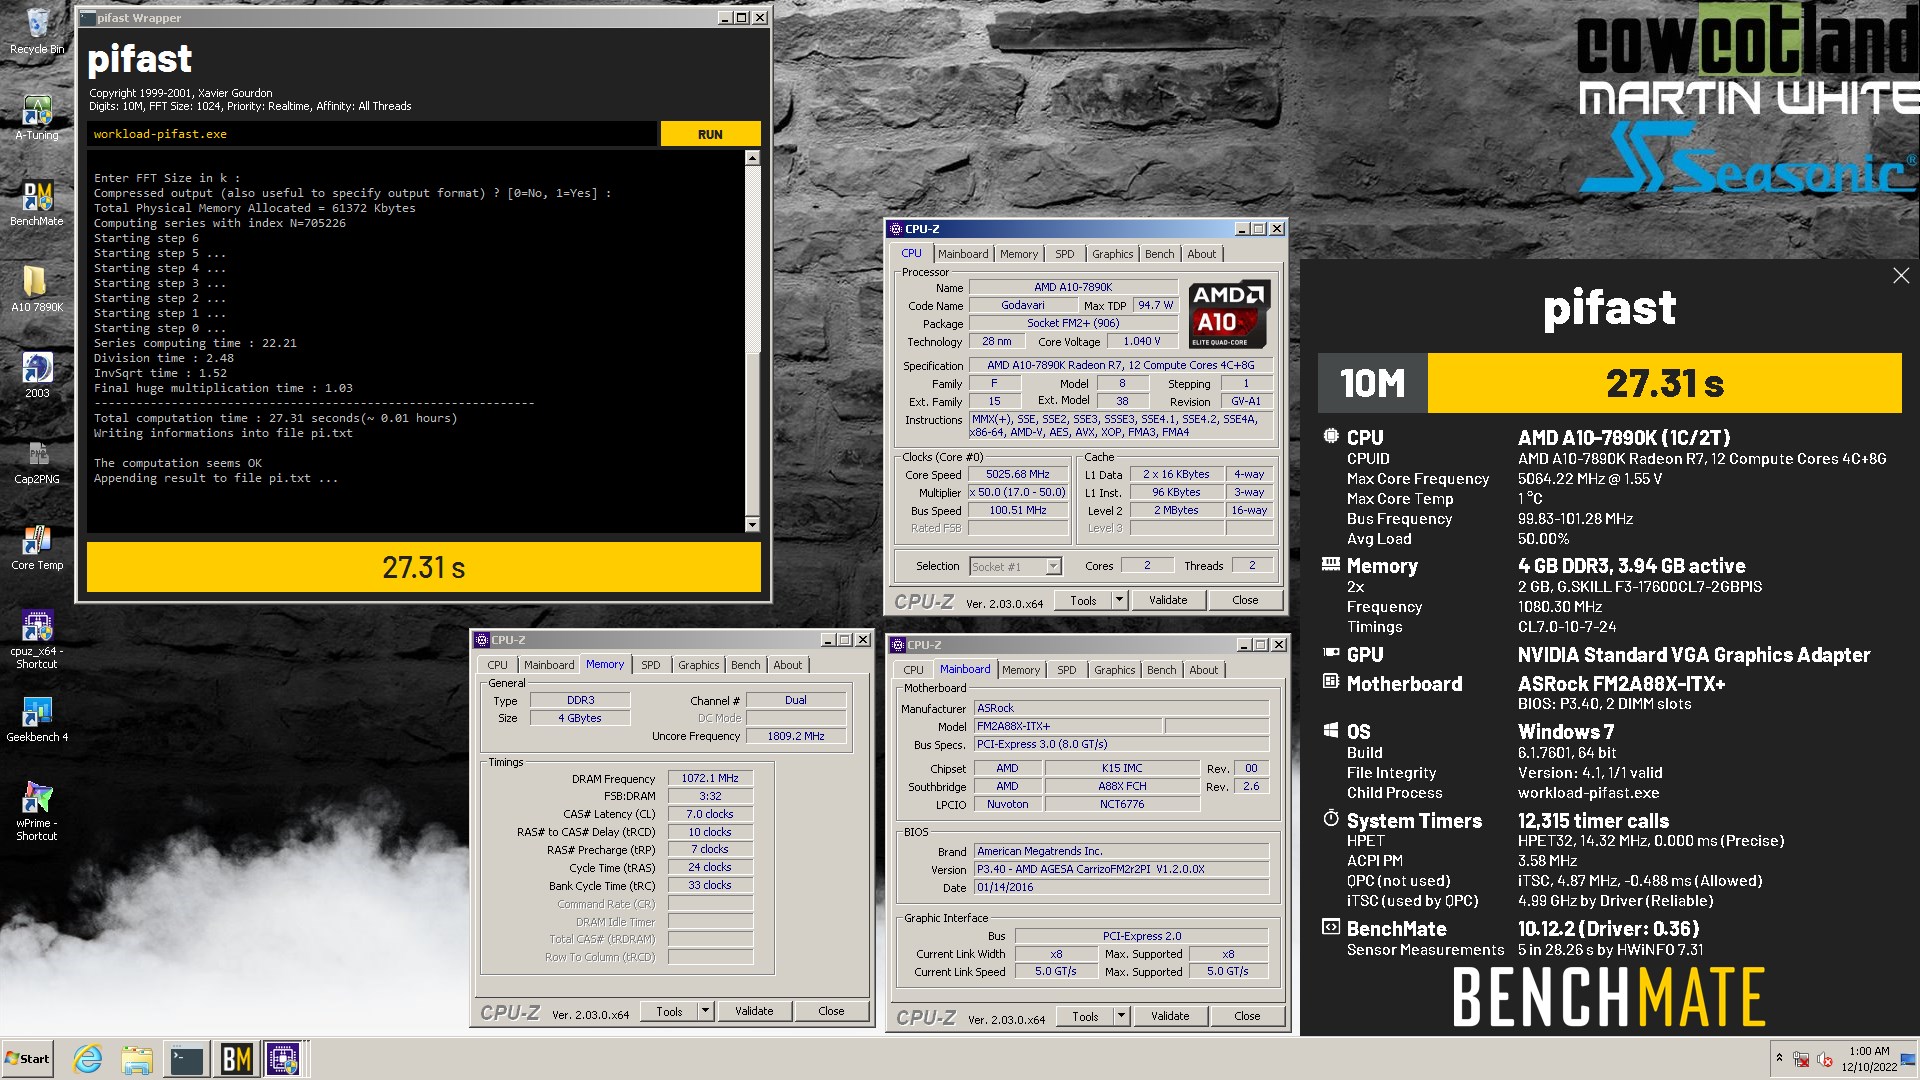Screen dimensions: 1920x1080
Task: Click the Core Speed 5025.68 MHz value
Action: [1018, 475]
